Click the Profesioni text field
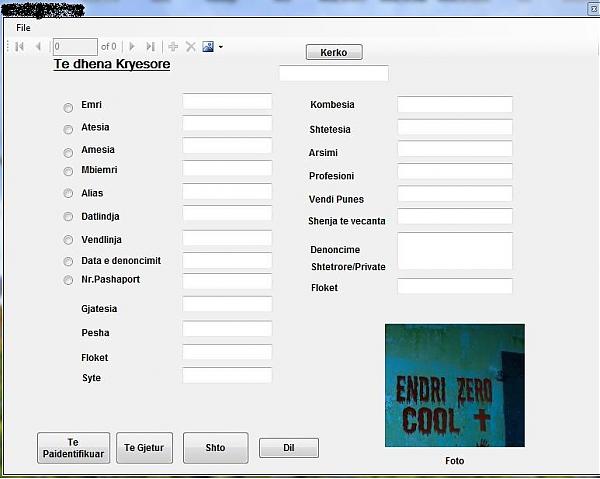This screenshot has height=479, width=600. pos(455,171)
